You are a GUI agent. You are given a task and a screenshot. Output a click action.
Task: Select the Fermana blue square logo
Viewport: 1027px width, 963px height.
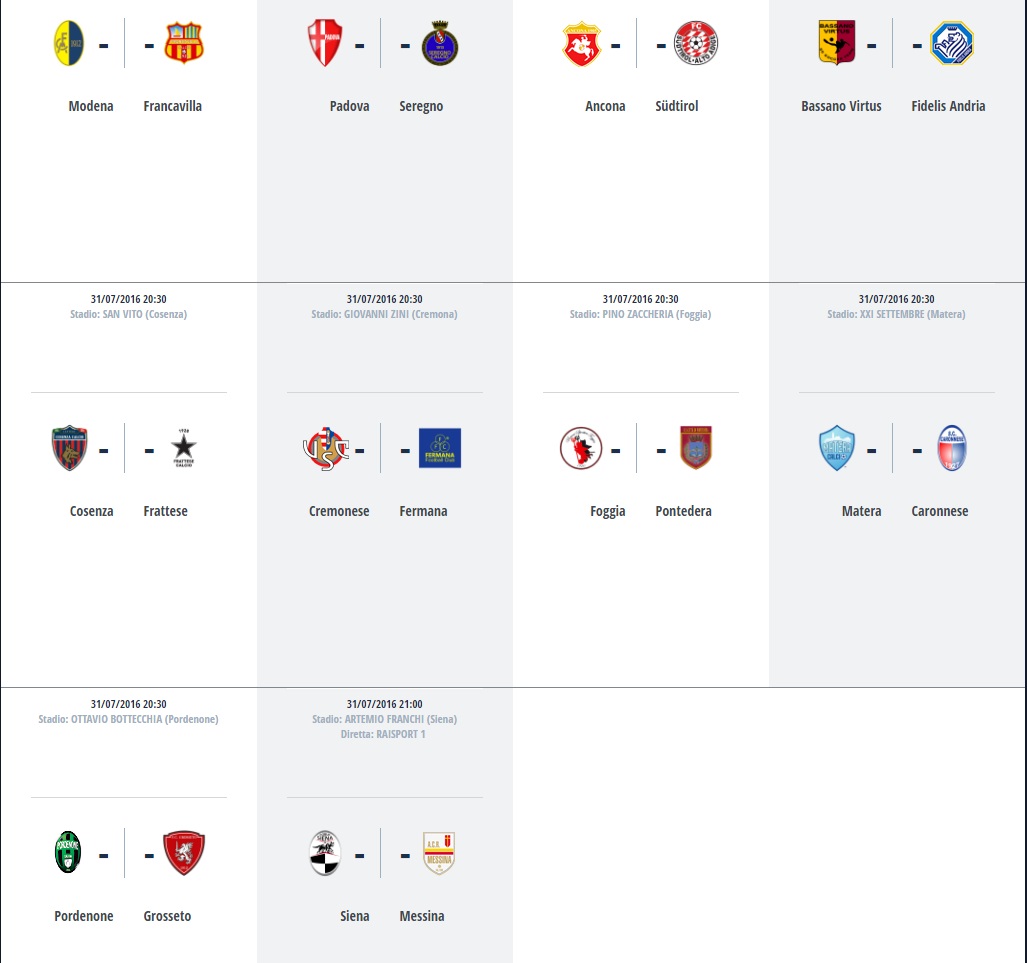tap(440, 448)
